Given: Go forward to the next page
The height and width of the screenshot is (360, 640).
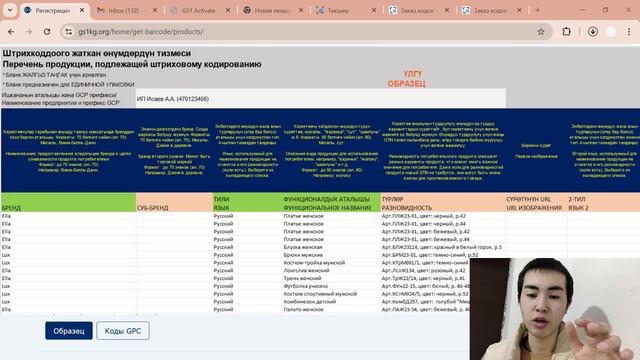Looking at the screenshot, I should tap(29, 31).
